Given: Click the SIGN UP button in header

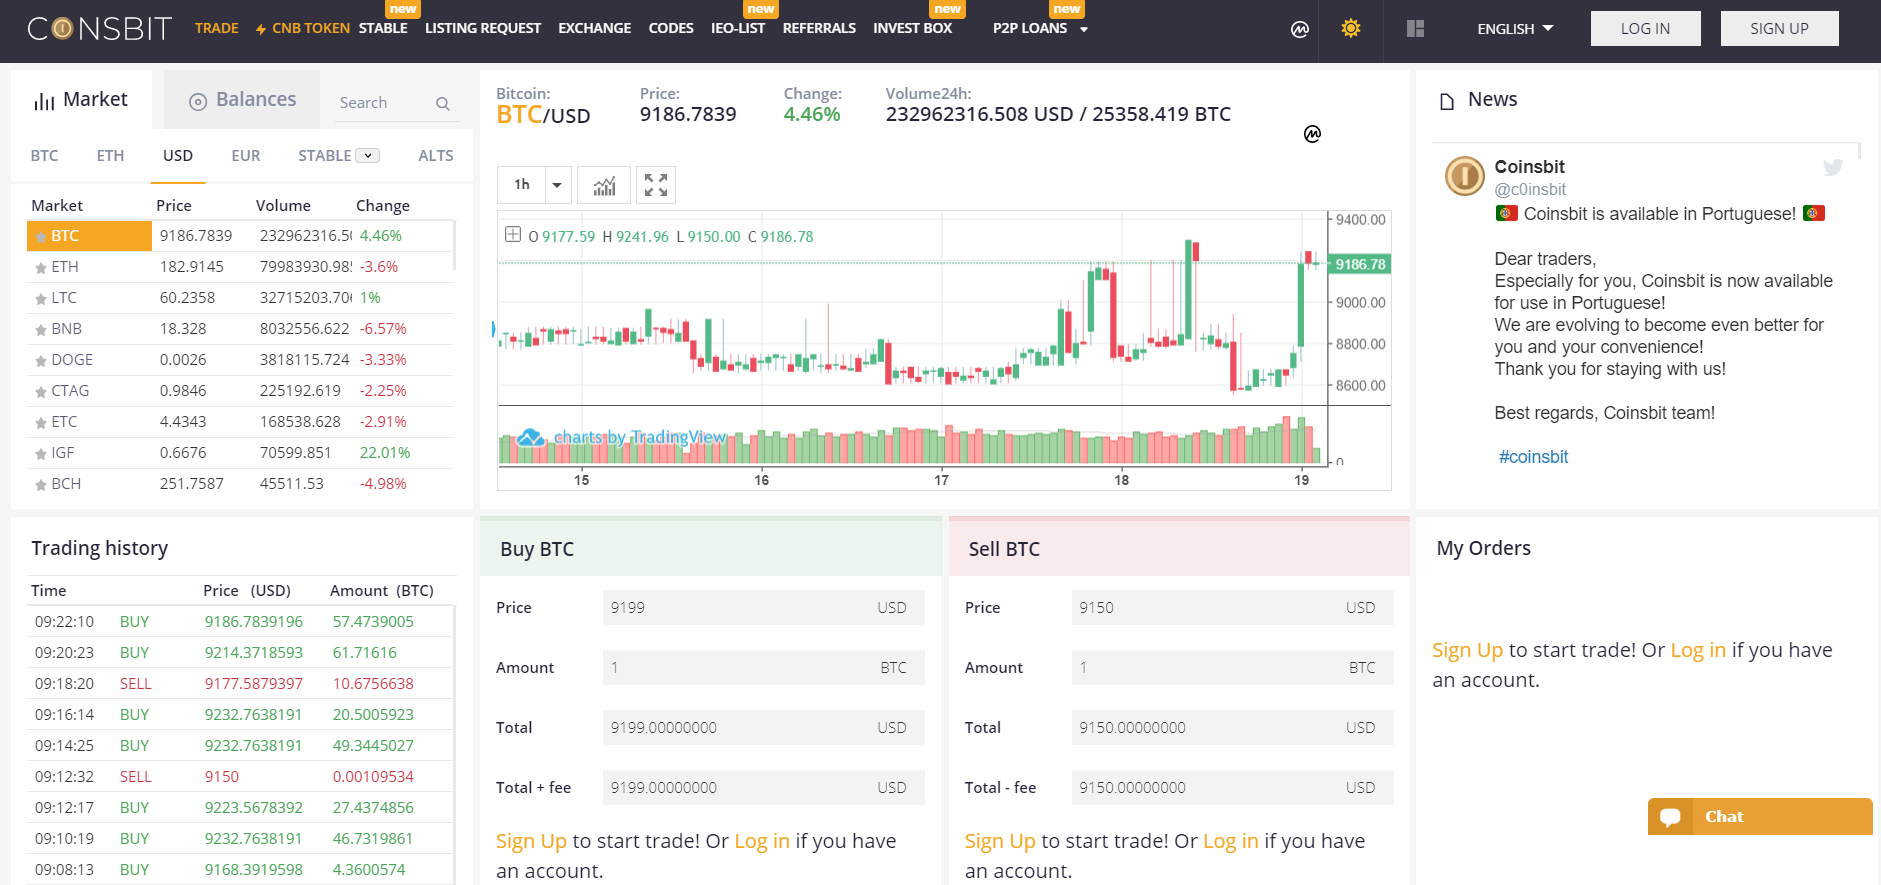Looking at the screenshot, I should pos(1779,28).
